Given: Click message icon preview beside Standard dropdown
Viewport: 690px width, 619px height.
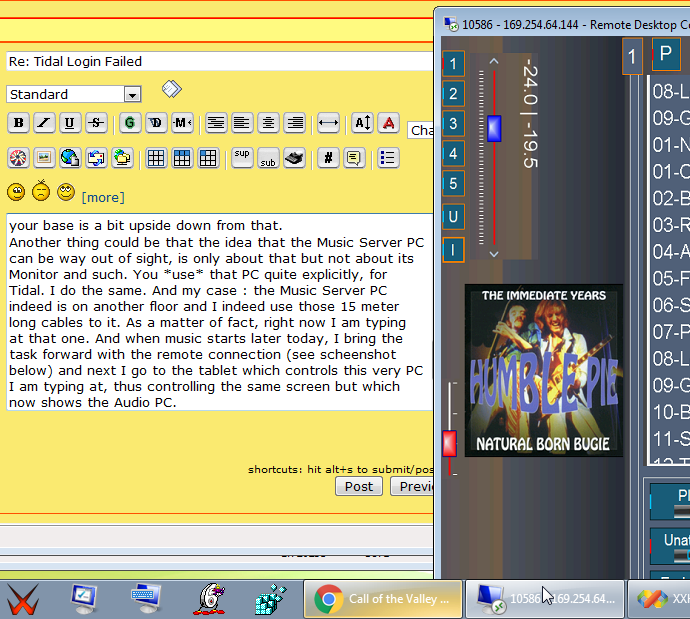Looking at the screenshot, I should pos(172,89).
